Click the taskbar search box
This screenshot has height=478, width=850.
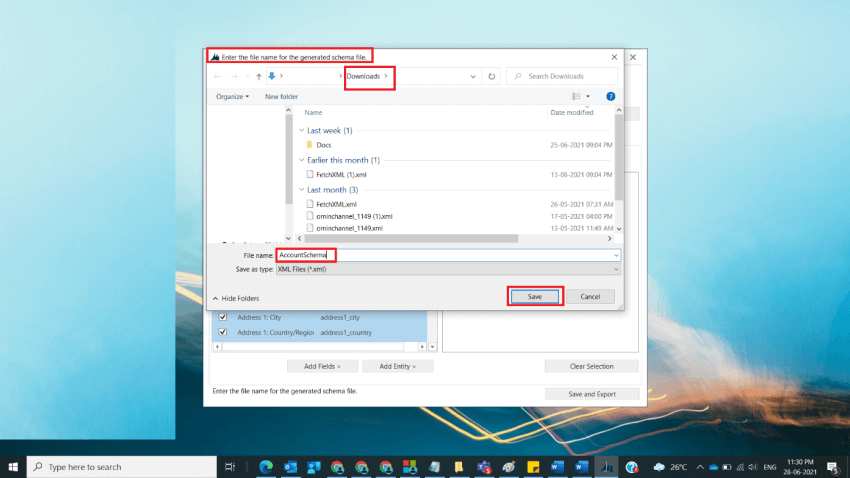pos(121,467)
